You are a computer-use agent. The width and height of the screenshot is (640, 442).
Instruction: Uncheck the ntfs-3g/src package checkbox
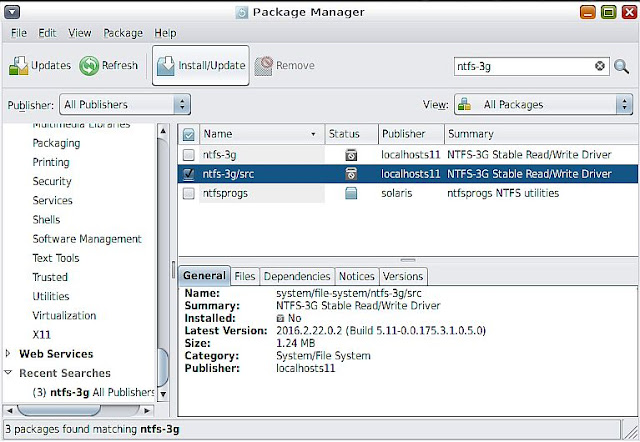pos(189,174)
